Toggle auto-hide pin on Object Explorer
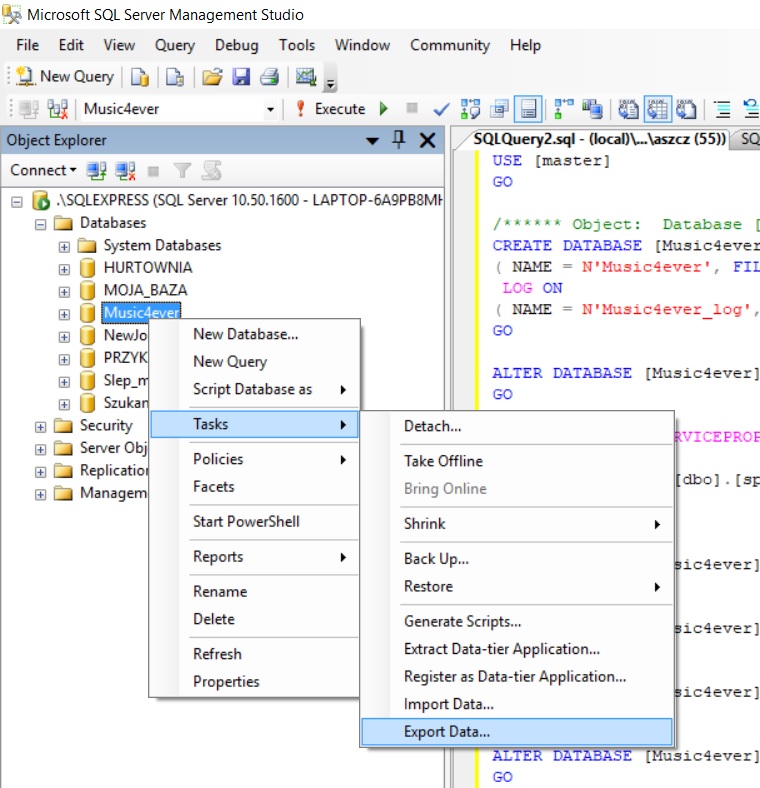The image size is (760, 788). tap(399, 140)
